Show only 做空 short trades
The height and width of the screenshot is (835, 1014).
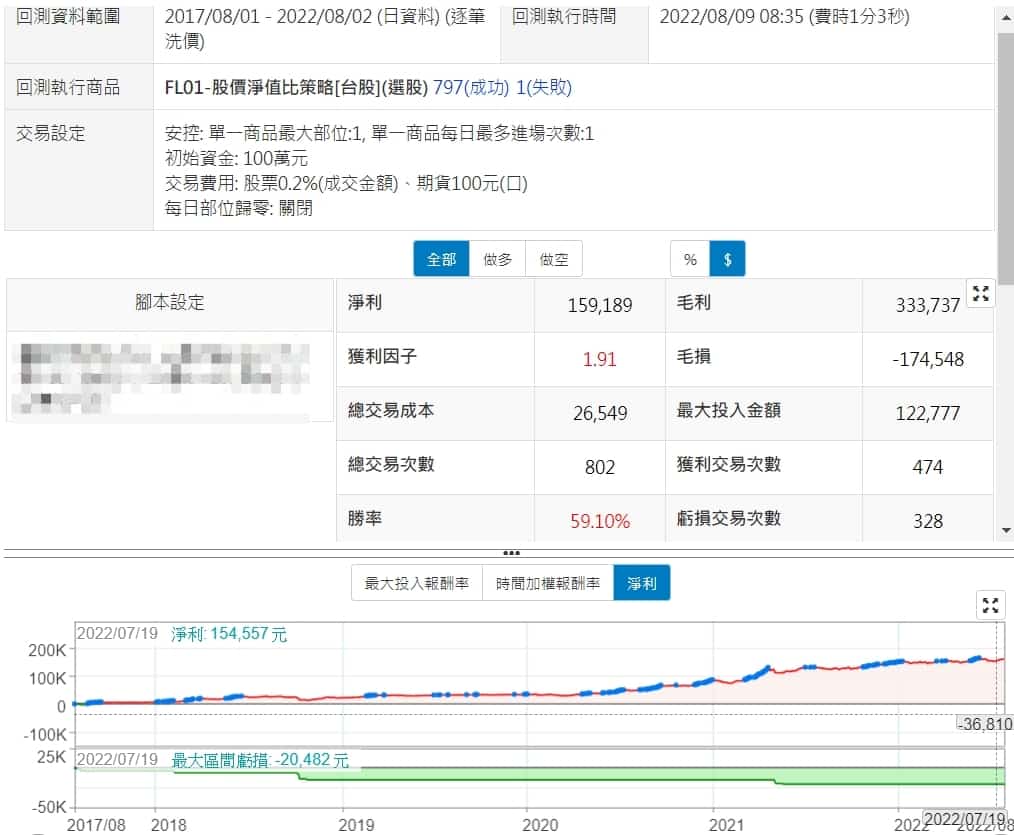tap(553, 259)
